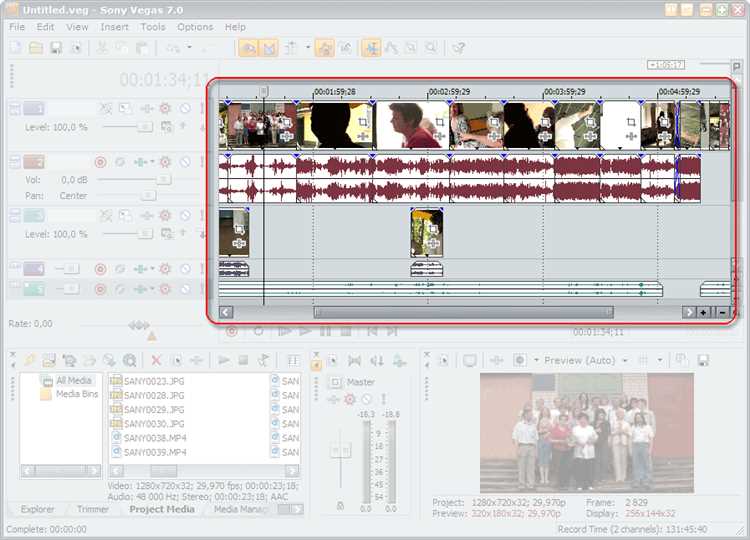This screenshot has height=540, width=750.
Task: Save preview snapshot with disk icon
Action: click(x=703, y=360)
